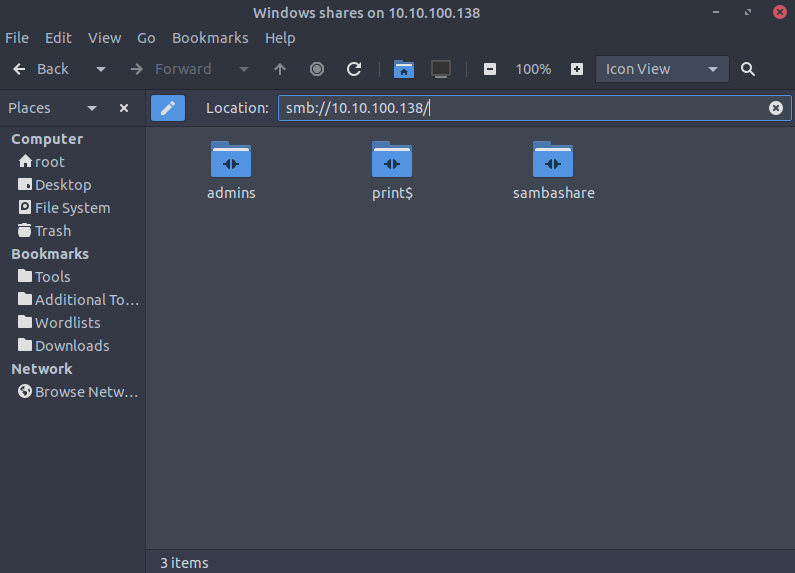The image size is (795, 573).
Task: Toggle location edit mode pencil button
Action: pyautogui.click(x=168, y=108)
